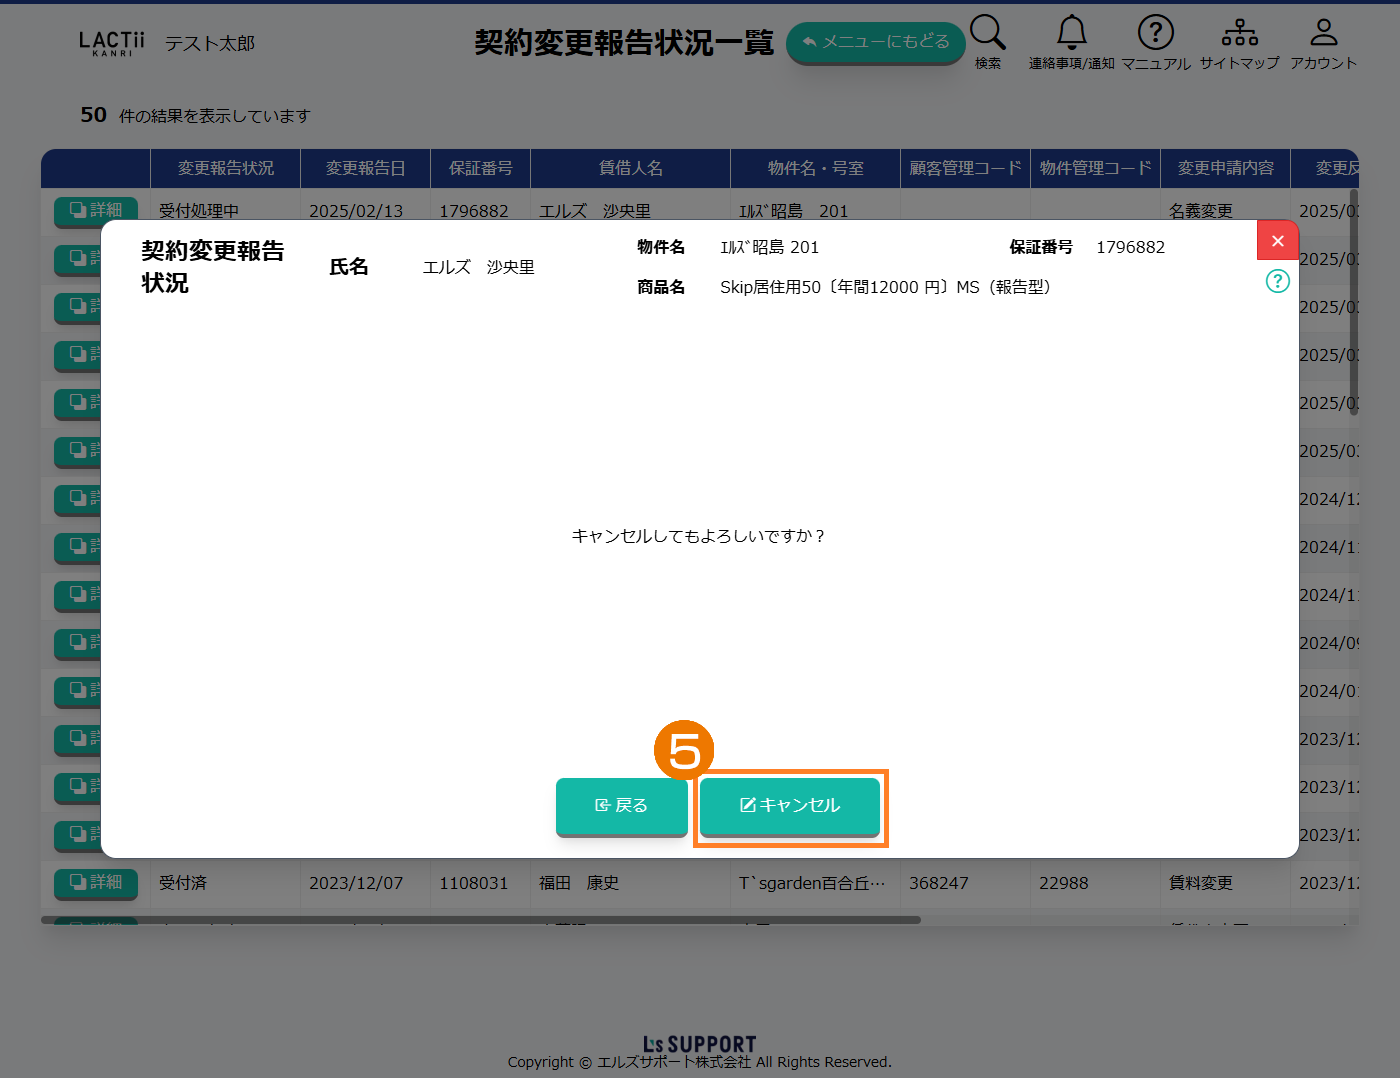Click the search magnifier icon
This screenshot has width=1400, height=1078.
click(987, 33)
